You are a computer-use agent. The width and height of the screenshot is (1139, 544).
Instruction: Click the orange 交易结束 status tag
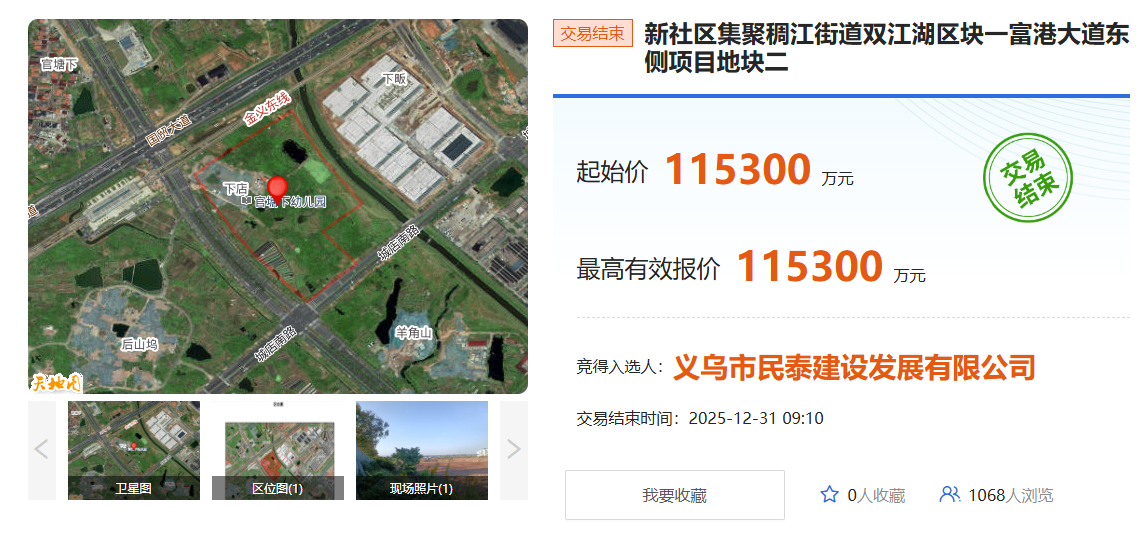pos(593,34)
